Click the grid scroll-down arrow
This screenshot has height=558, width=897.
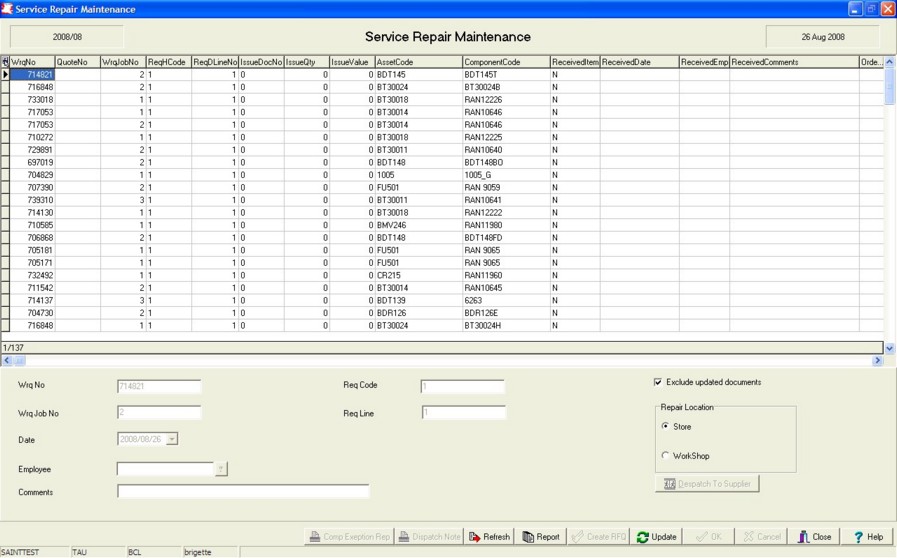coord(890,348)
